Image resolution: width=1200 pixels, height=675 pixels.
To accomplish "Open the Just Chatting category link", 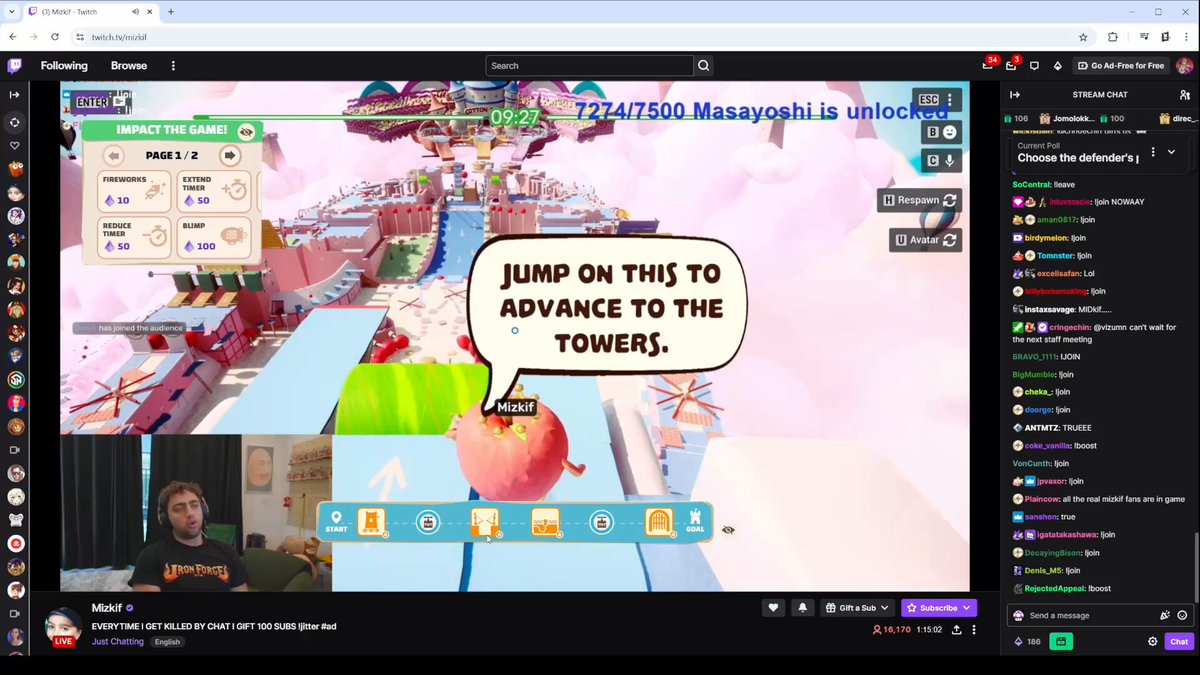I will pyautogui.click(x=118, y=641).
